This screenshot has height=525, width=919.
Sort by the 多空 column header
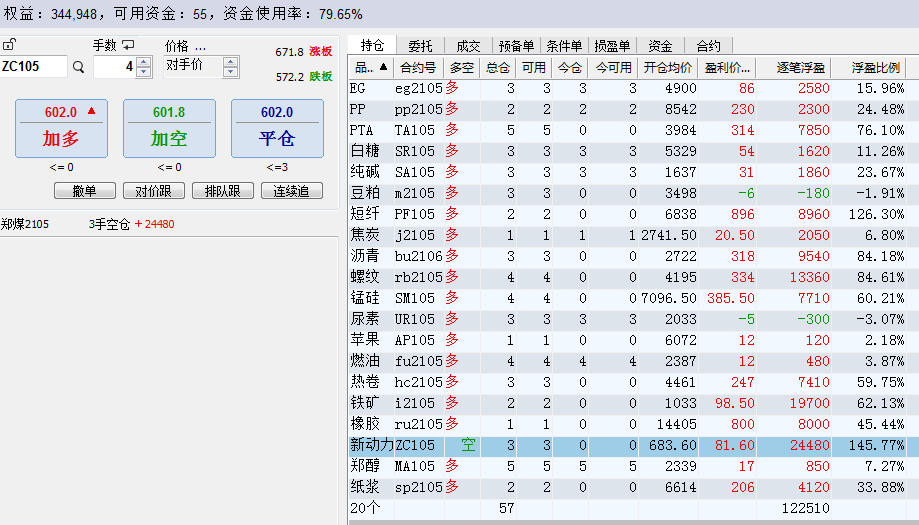[x=462, y=68]
